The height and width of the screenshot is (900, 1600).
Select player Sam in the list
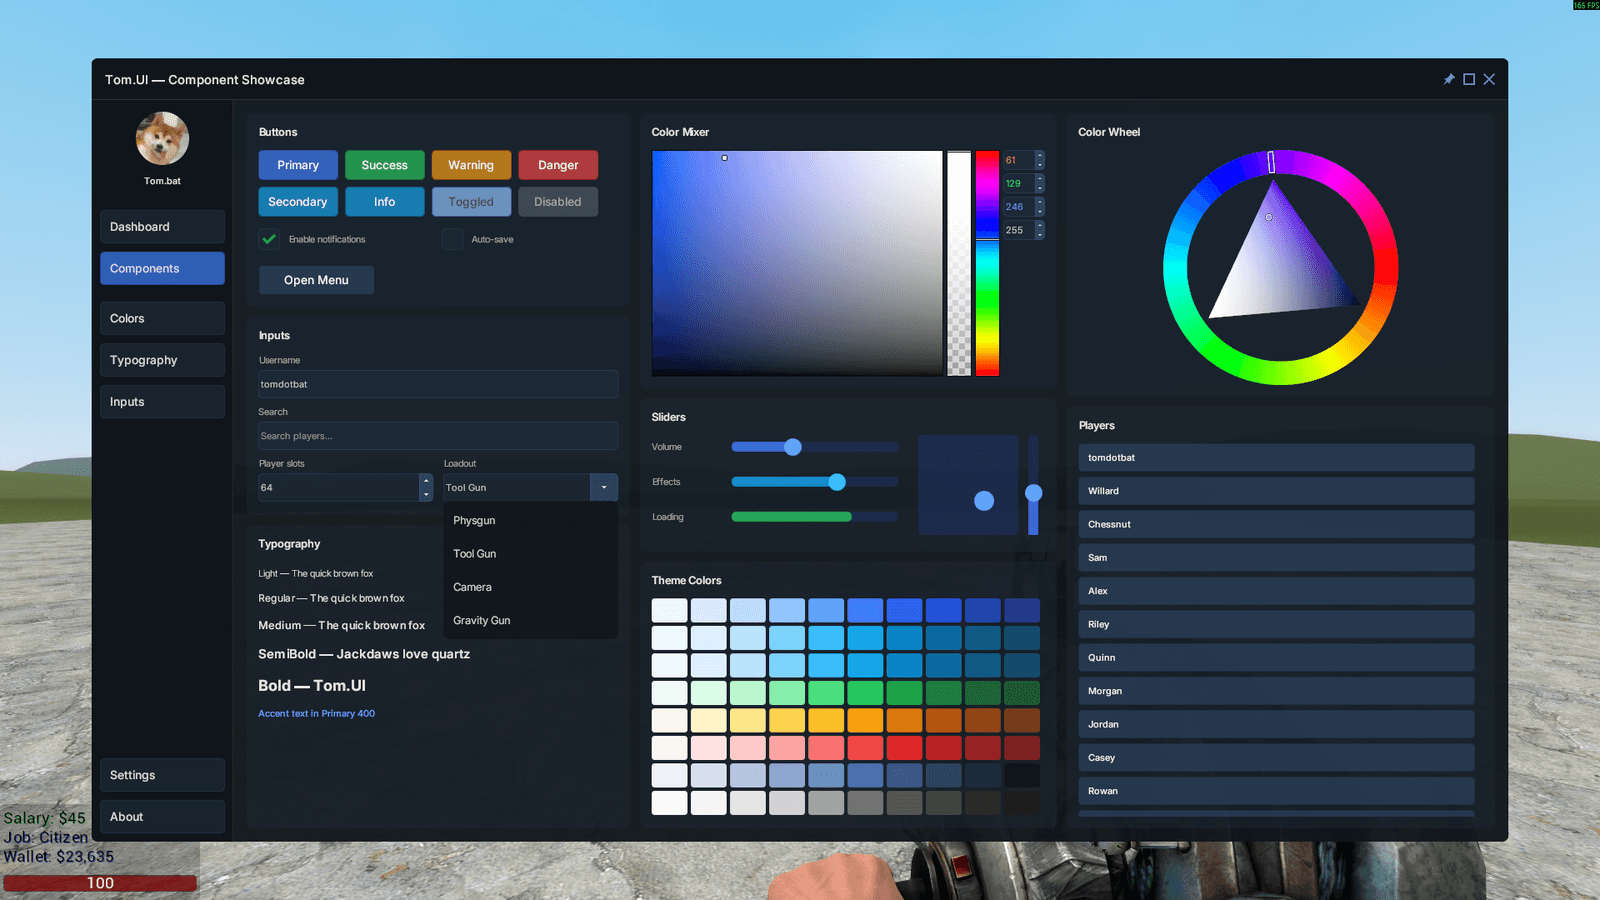coord(1276,558)
